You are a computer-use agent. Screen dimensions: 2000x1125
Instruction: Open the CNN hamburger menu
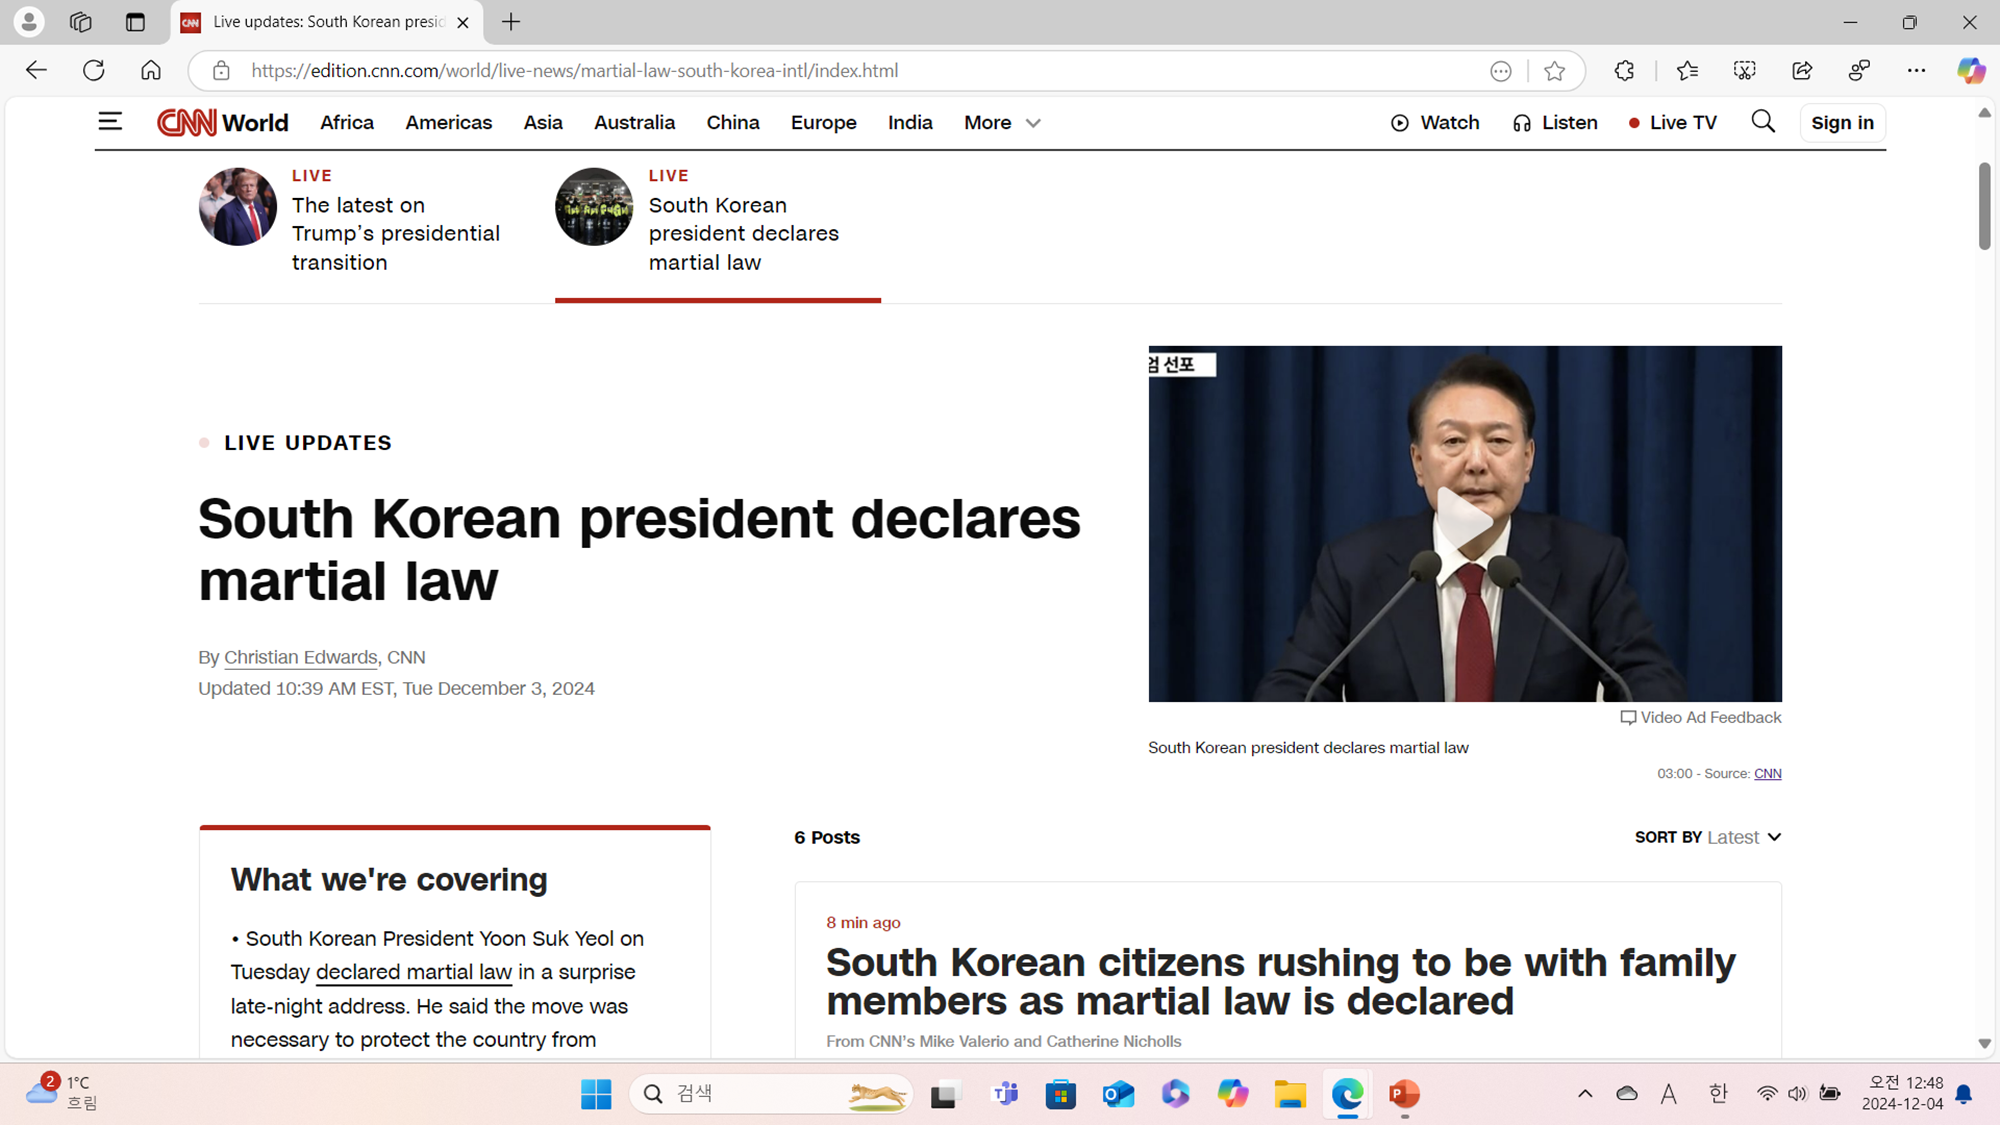pos(110,122)
